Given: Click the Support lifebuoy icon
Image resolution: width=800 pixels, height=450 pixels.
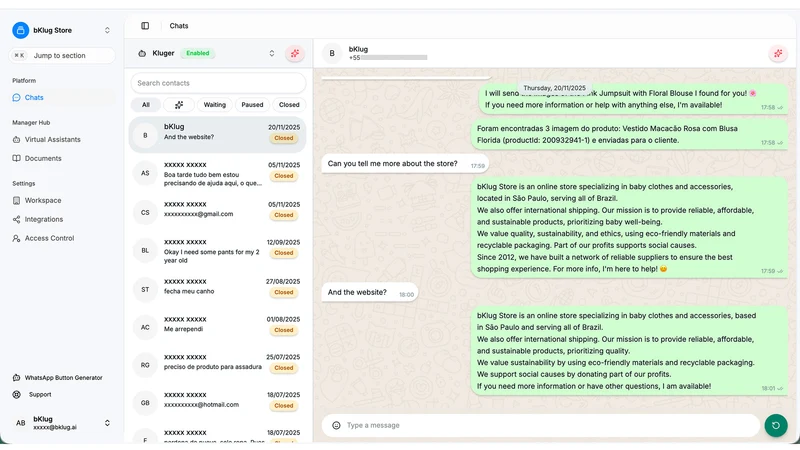Looking at the screenshot, I should [x=16, y=394].
